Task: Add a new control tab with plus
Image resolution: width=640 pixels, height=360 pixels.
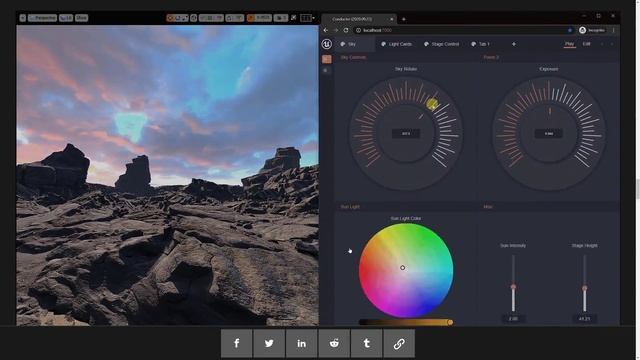Action: tap(514, 44)
